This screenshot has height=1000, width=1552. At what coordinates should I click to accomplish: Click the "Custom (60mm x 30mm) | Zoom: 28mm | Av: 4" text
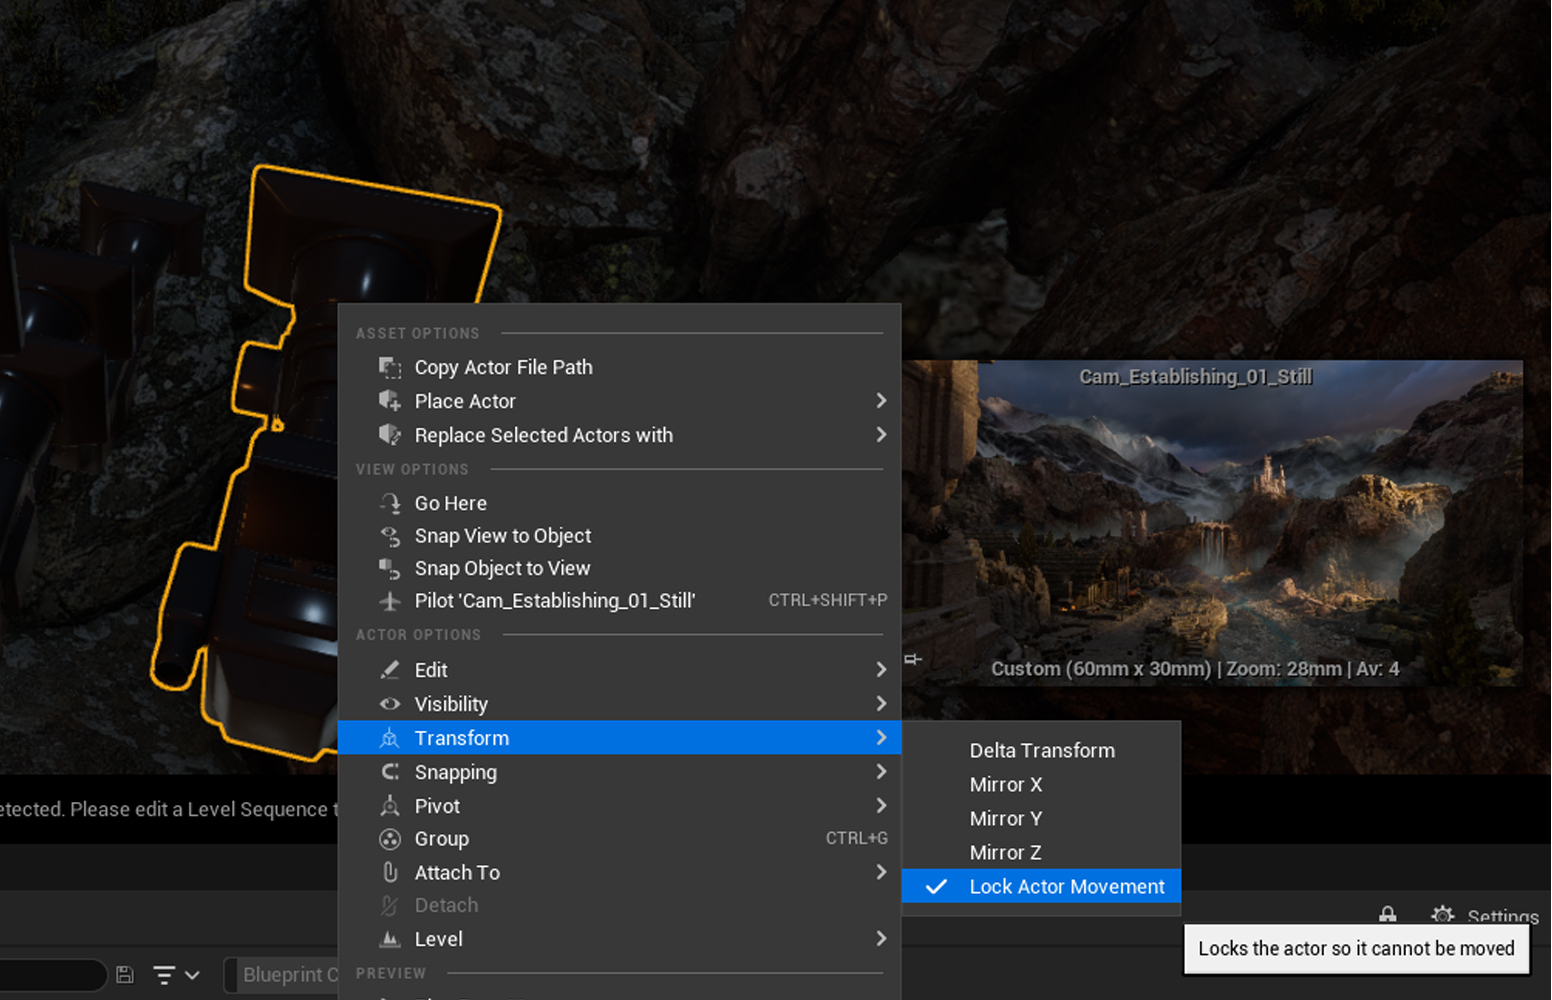(x=1195, y=669)
